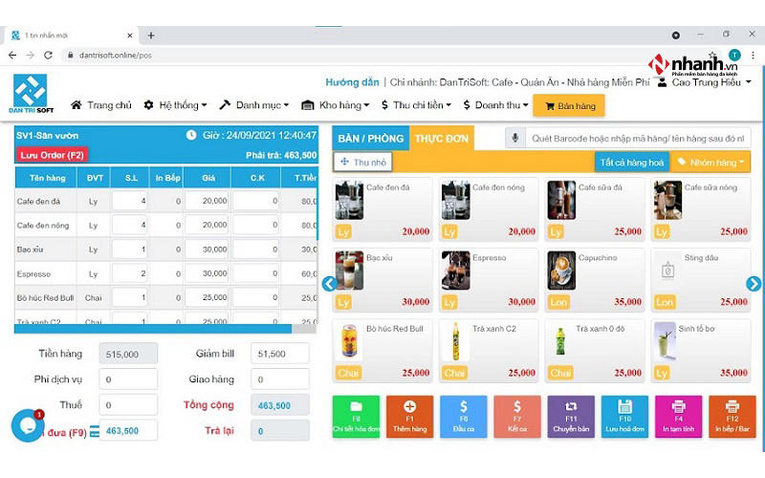Go to Trang chủ home
This screenshot has width=765, height=478.
[101, 105]
